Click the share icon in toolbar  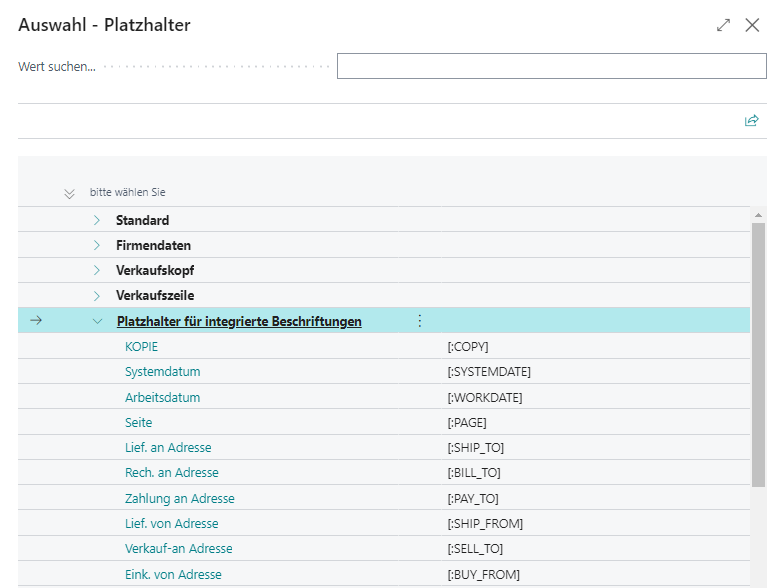tap(751, 121)
